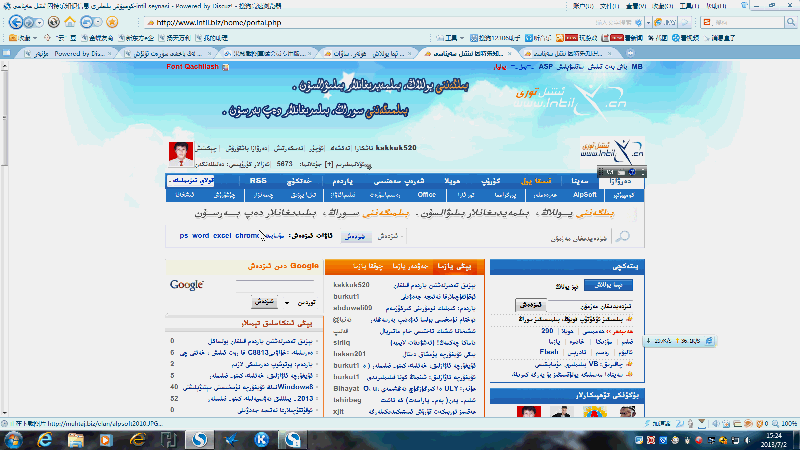Click the user avatar photo
Viewport: 800px width, 450px height.
point(181,155)
